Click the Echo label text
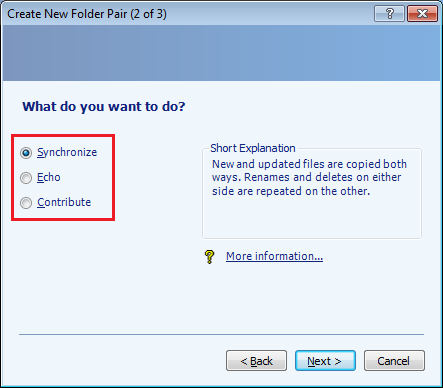Viewport: 443px width, 388px height. 49,177
